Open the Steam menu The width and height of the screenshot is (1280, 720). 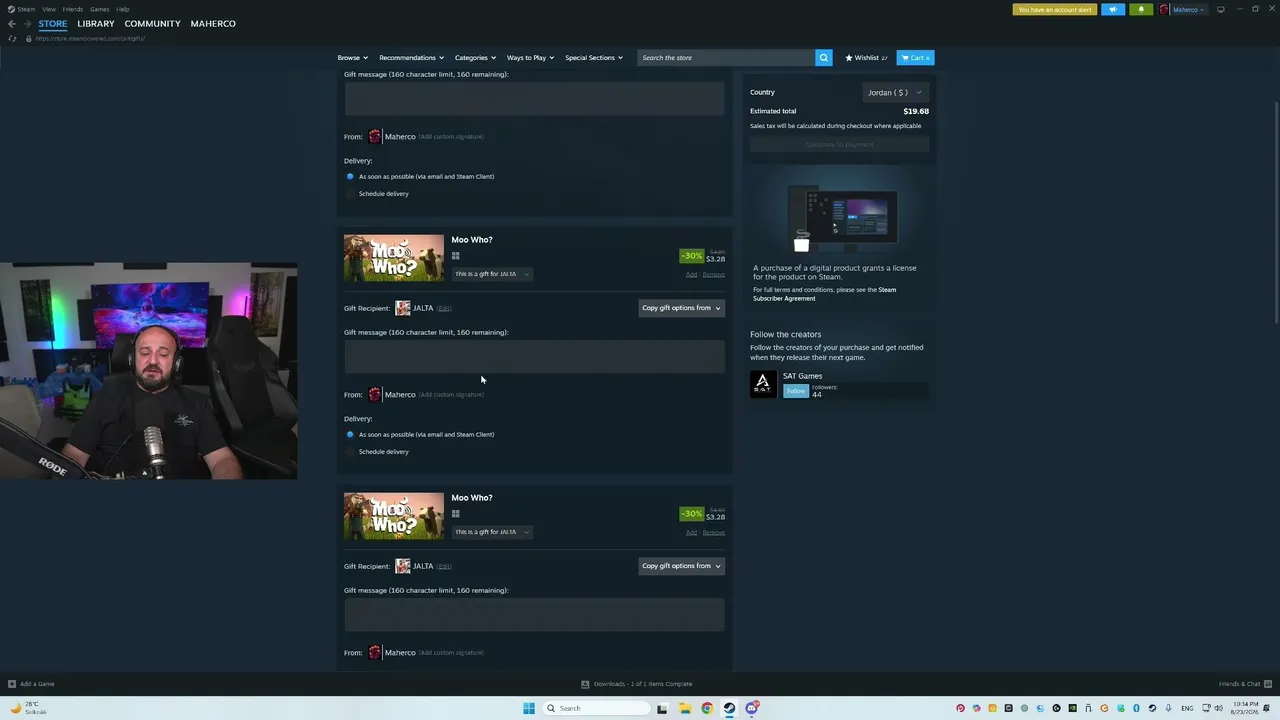[24, 9]
